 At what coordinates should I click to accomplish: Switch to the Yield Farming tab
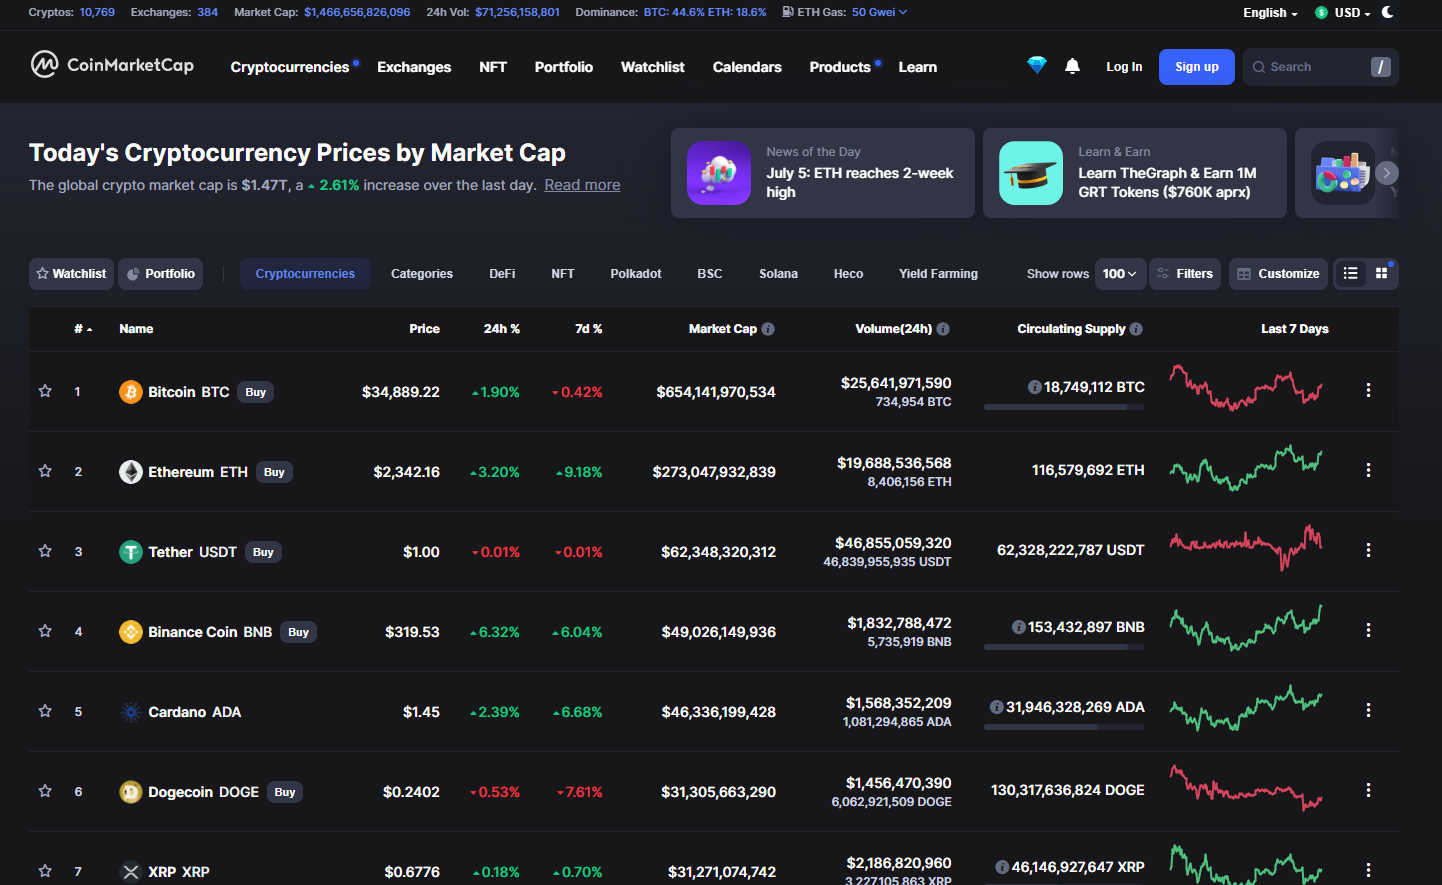(938, 274)
